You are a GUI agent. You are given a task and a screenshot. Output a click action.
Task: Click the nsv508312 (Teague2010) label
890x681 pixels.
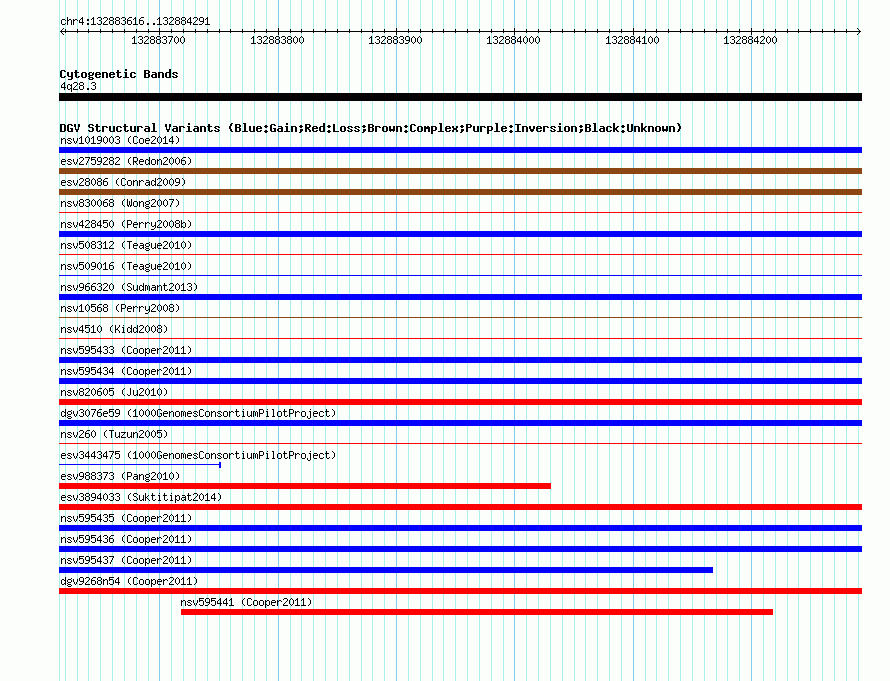126,245
